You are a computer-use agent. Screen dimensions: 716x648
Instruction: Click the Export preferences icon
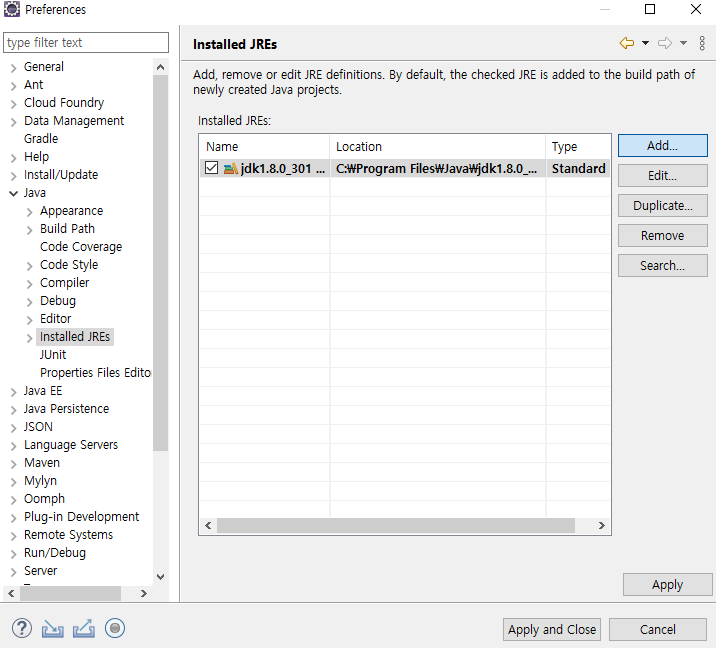pos(84,629)
